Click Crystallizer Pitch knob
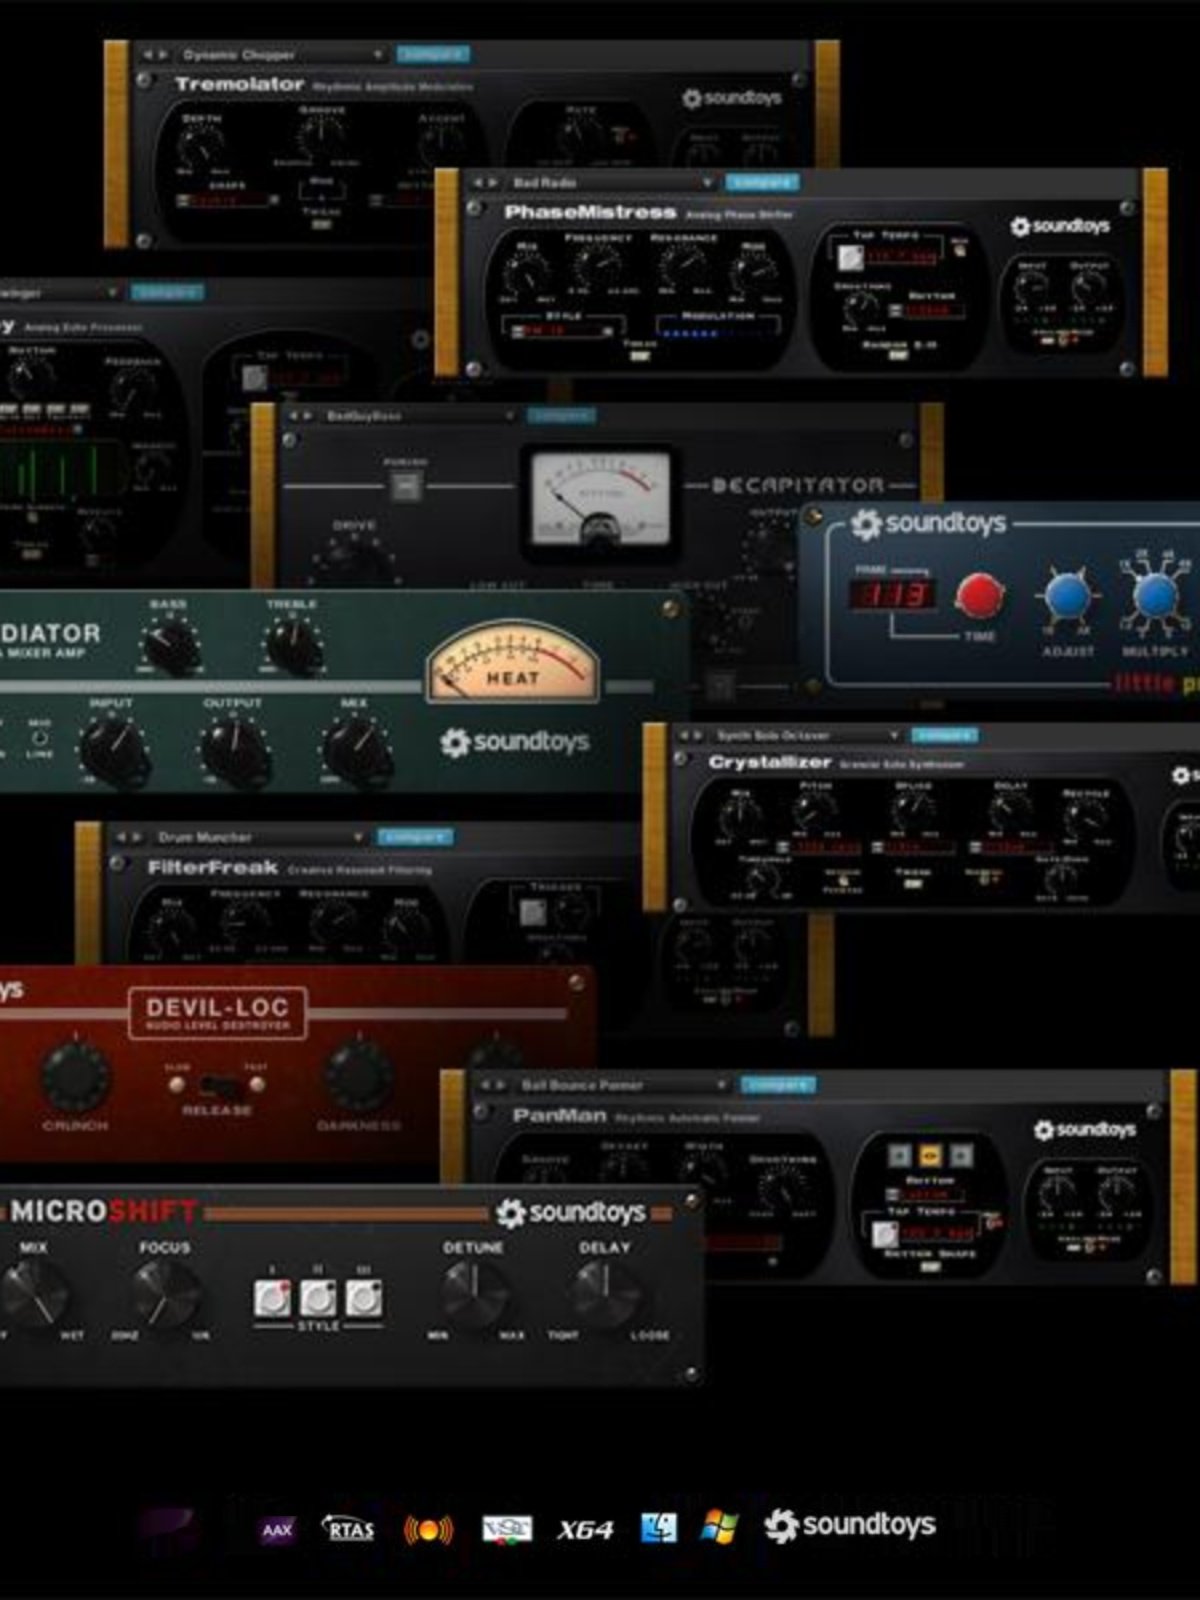The width and height of the screenshot is (1200, 1600). 815,812
